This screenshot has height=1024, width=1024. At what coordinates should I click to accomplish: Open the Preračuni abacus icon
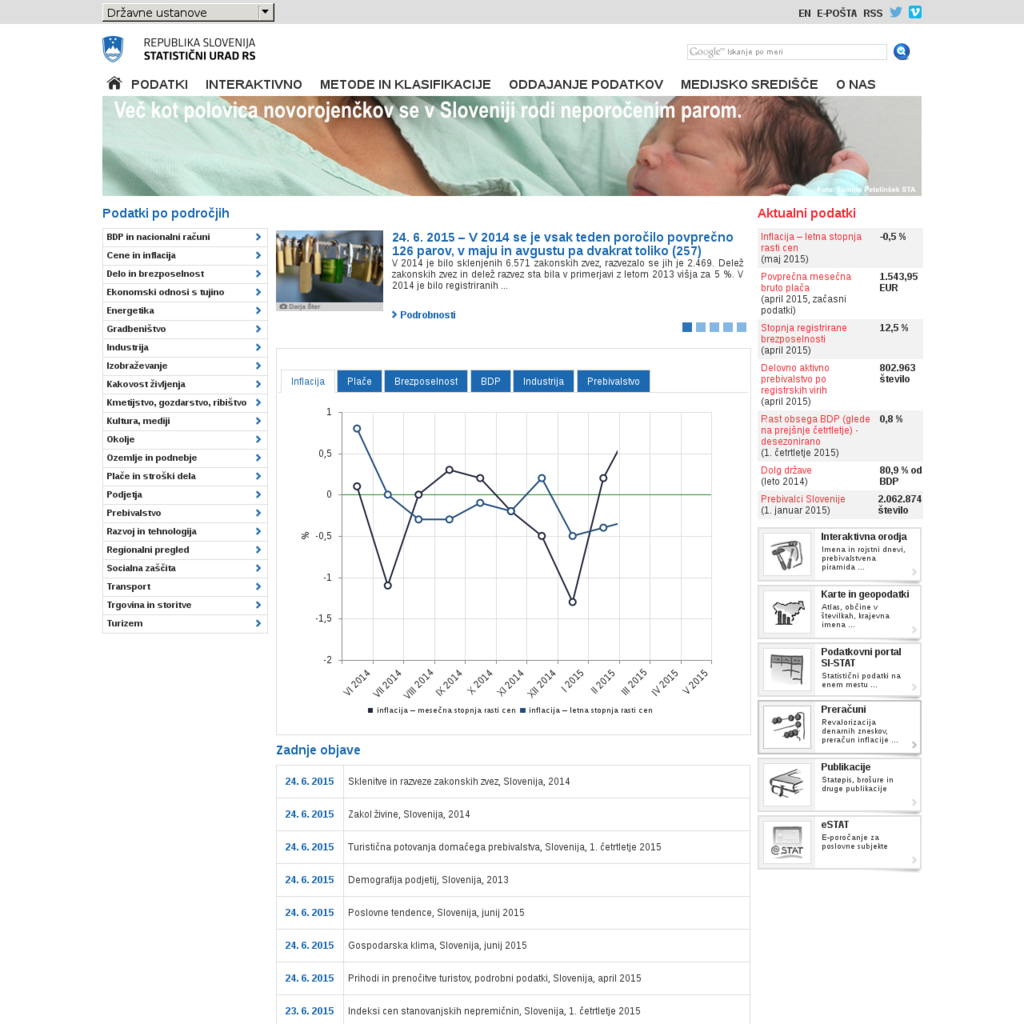pos(786,727)
